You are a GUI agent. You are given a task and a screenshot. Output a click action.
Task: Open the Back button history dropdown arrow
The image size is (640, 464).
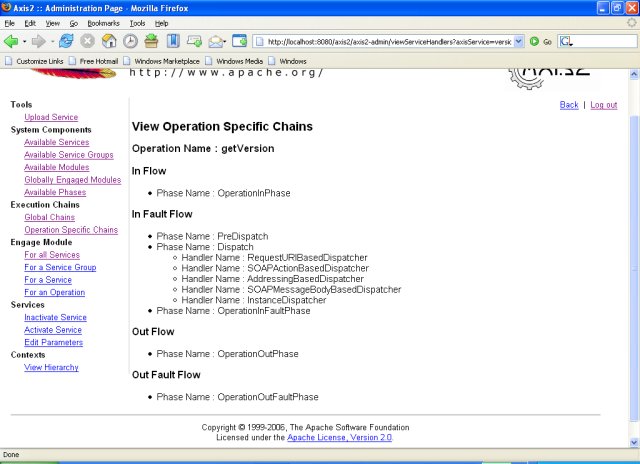tap(24, 42)
